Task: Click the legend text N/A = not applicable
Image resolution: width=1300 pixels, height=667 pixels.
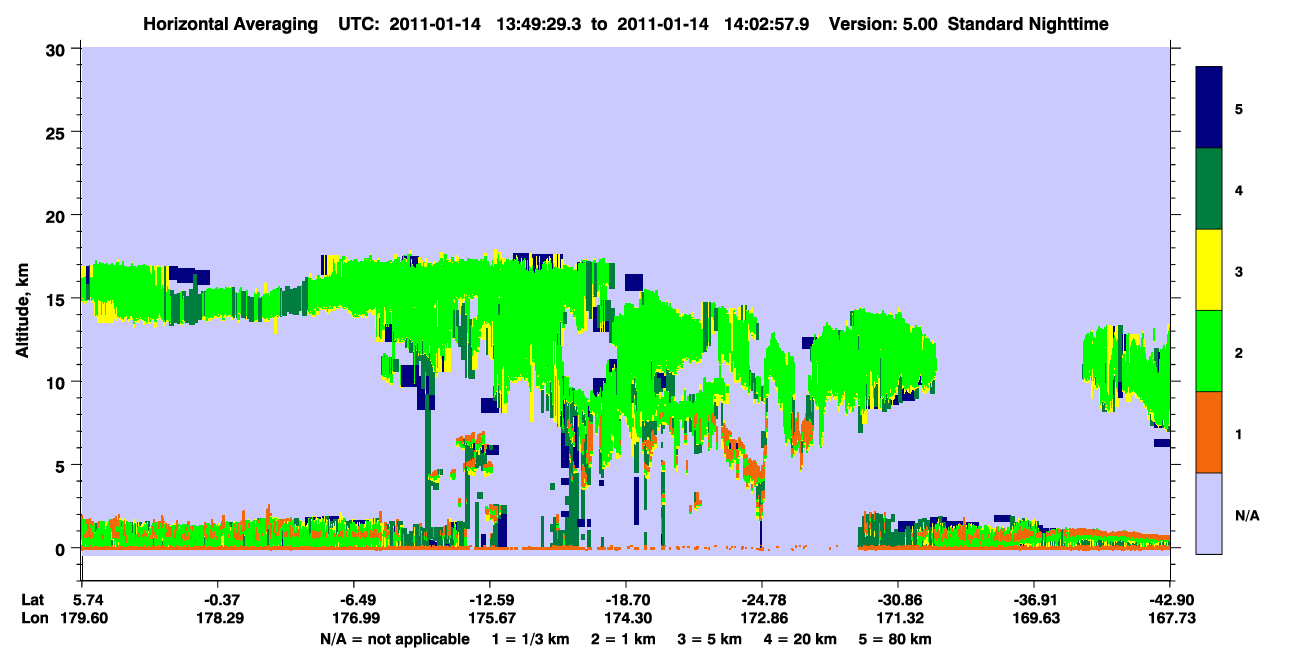Action: (x=395, y=638)
